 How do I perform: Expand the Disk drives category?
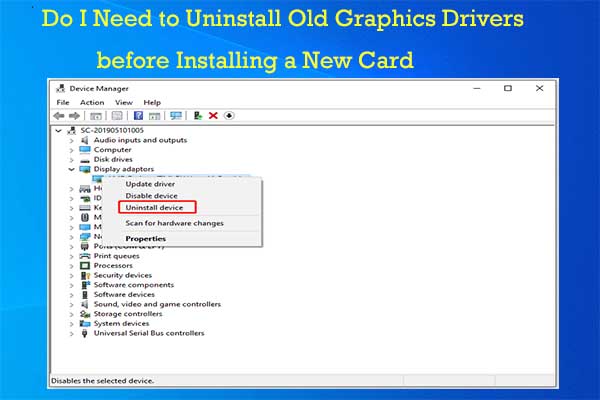(72, 159)
